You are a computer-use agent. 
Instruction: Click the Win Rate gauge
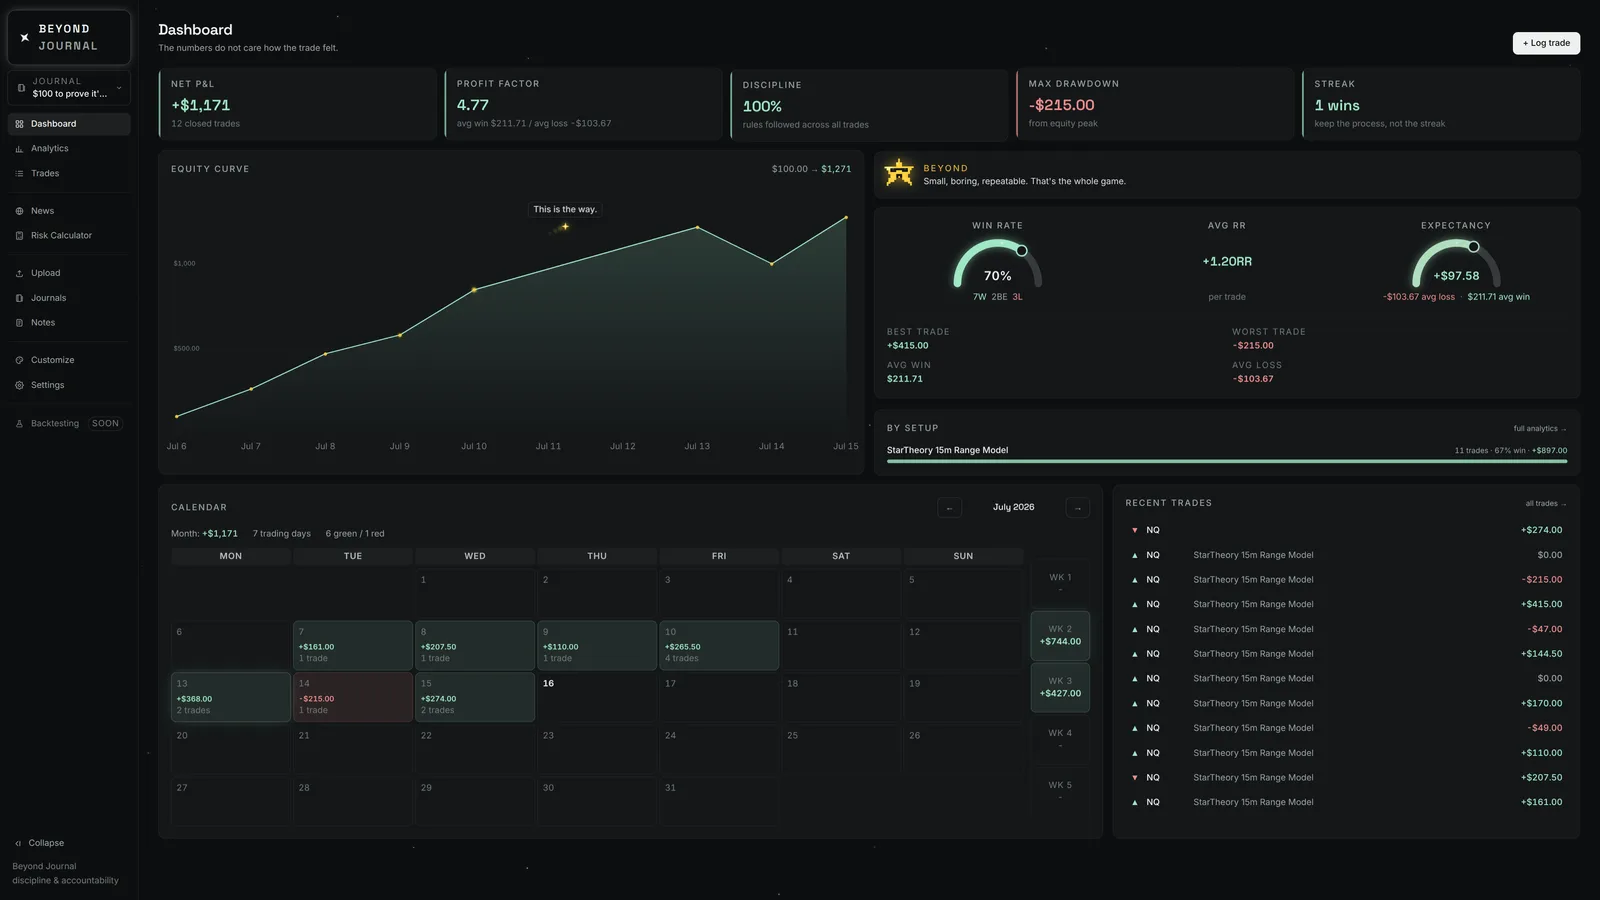998,264
